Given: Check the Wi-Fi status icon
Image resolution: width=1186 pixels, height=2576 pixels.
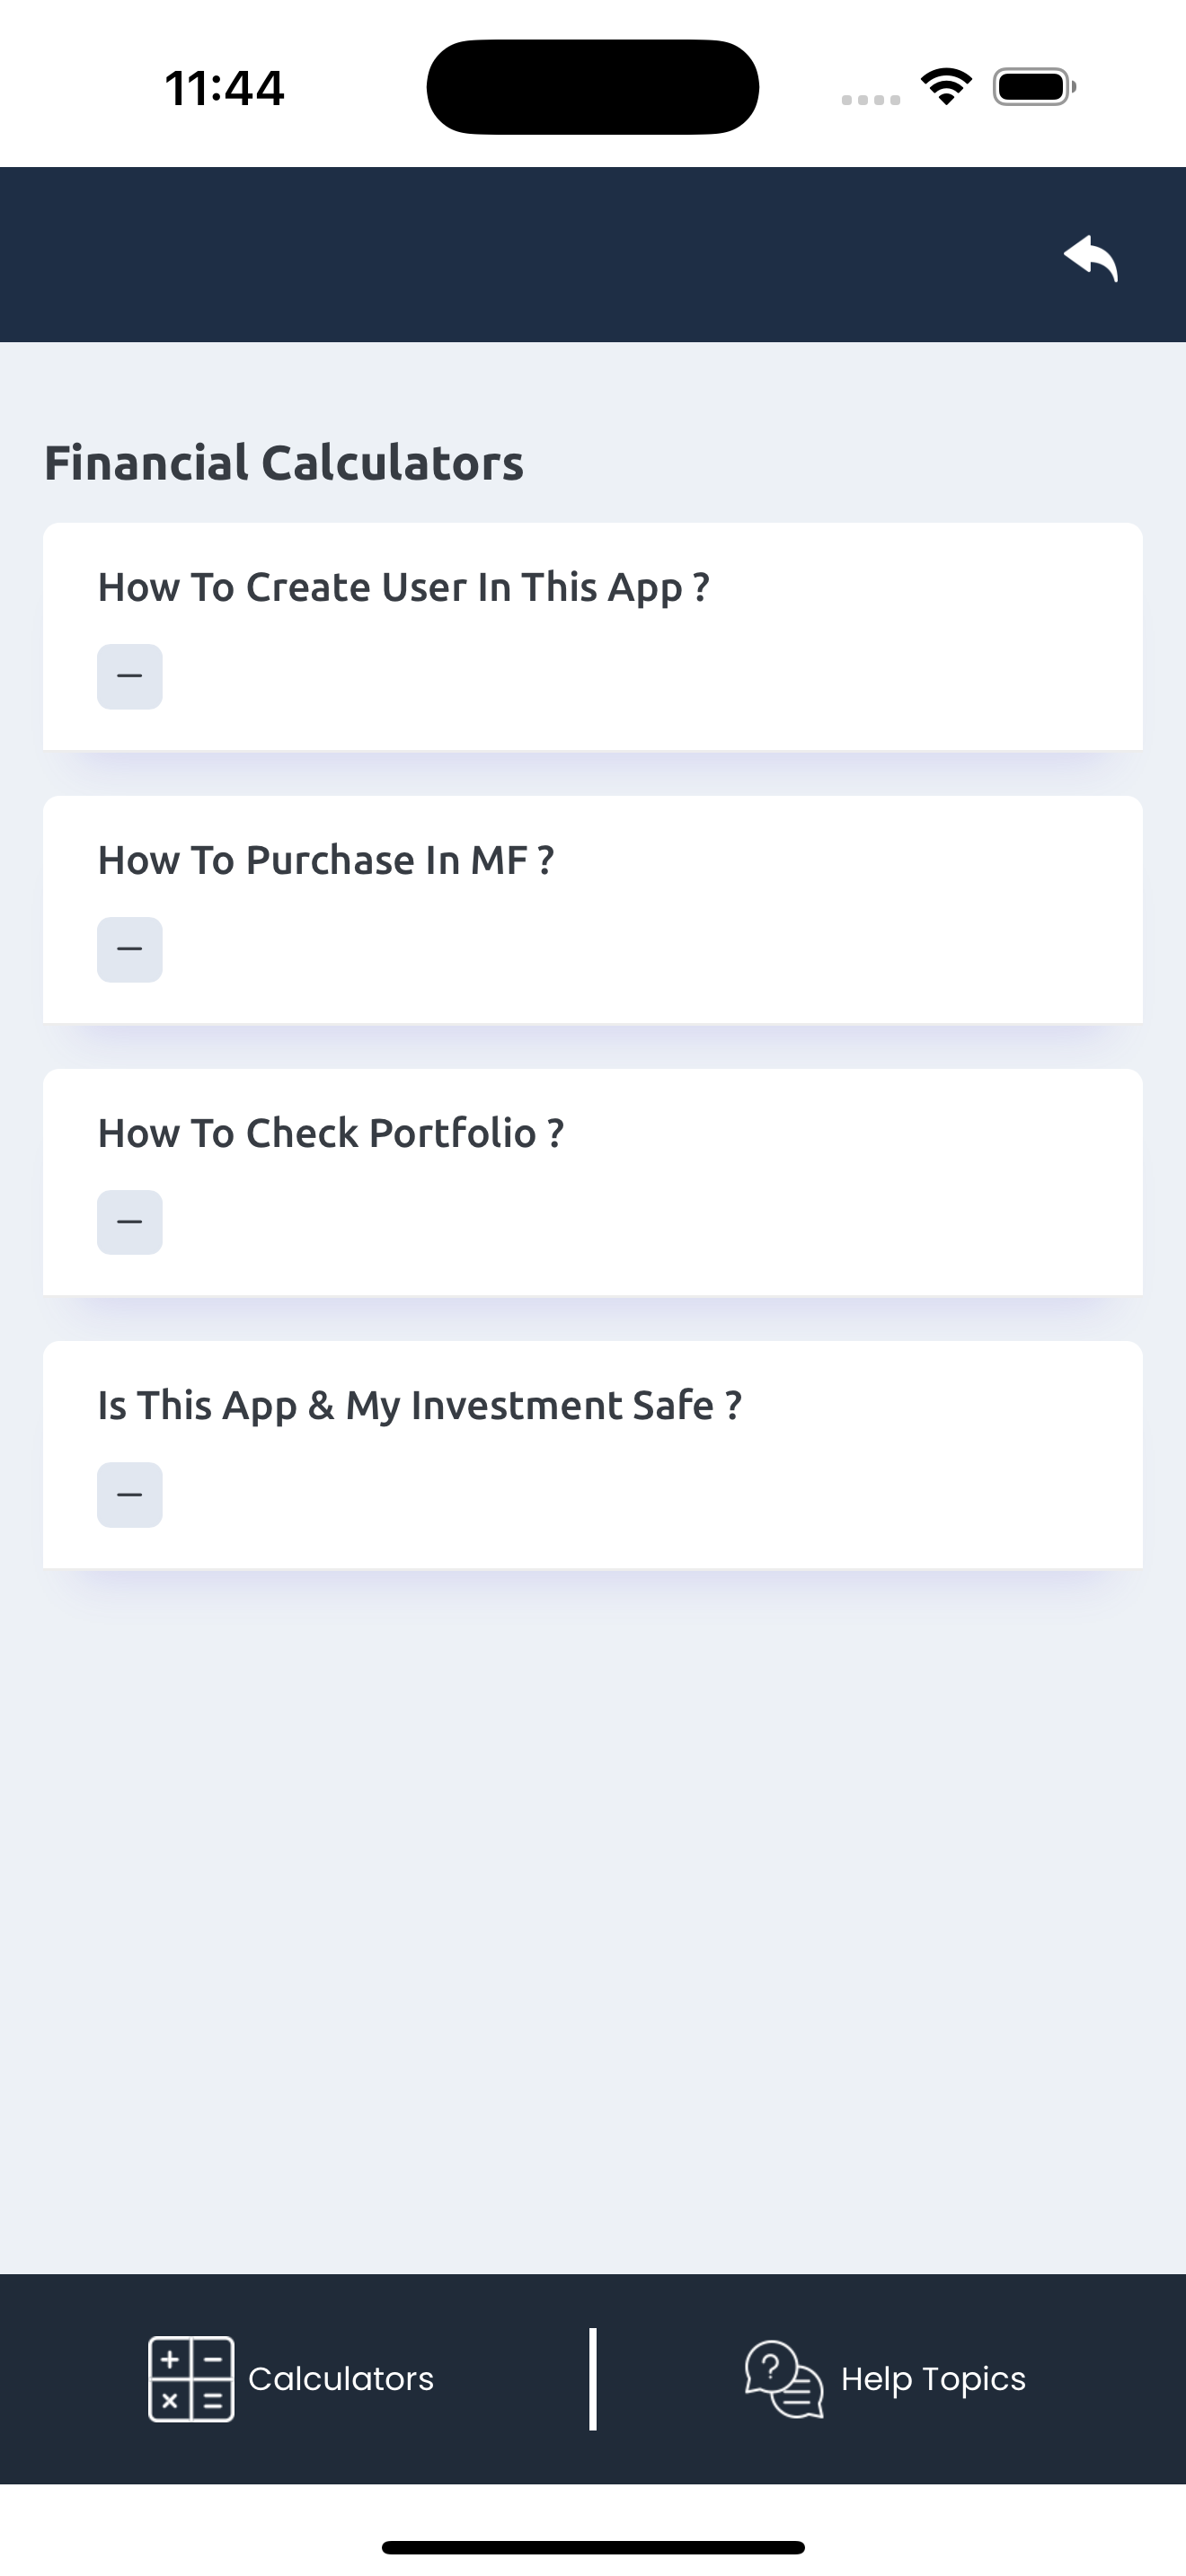Looking at the screenshot, I should (946, 86).
